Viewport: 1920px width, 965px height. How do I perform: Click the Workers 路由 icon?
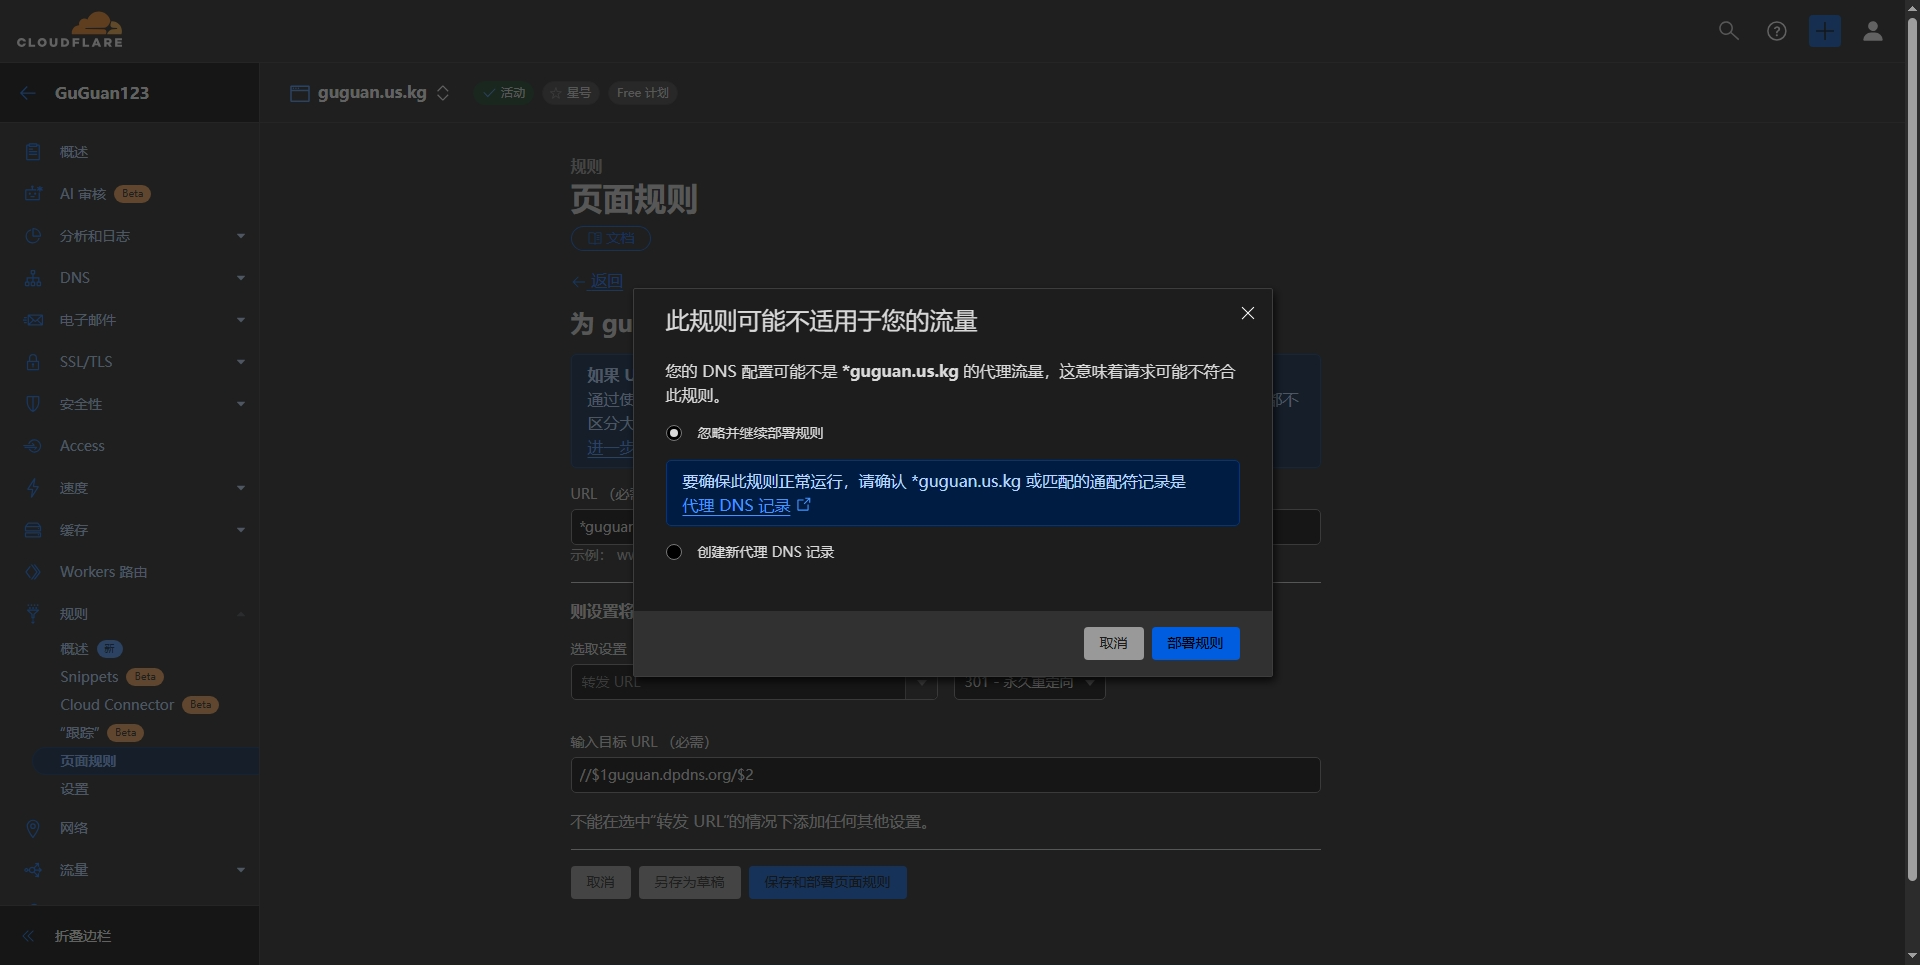[x=33, y=572]
